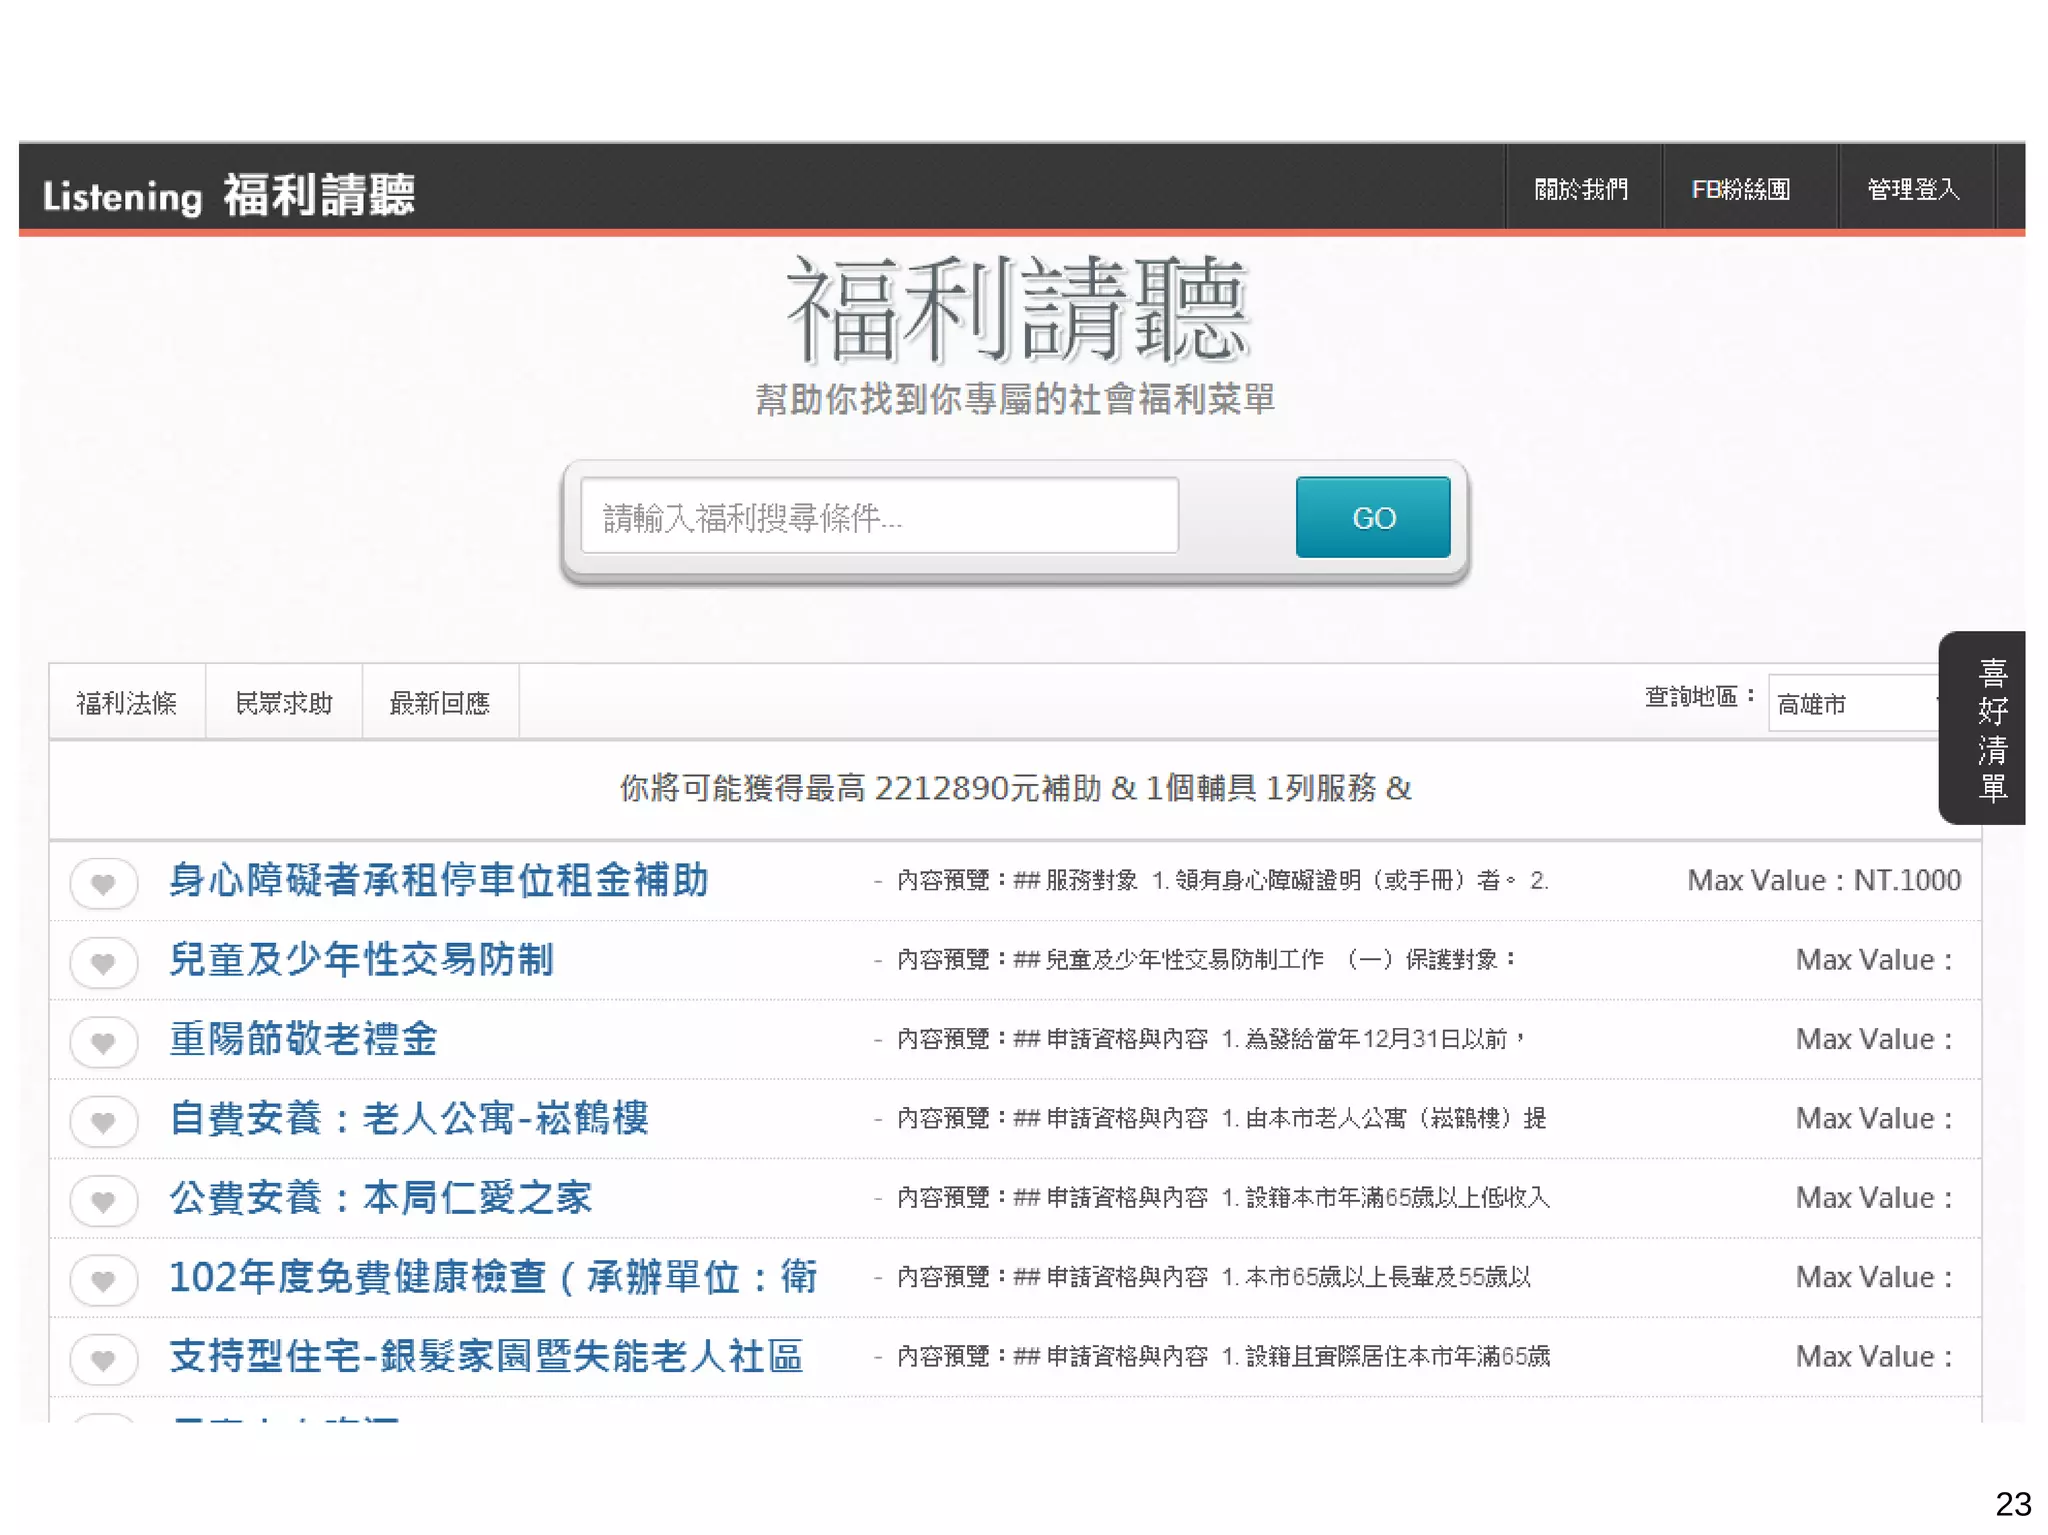Viewport: 2048px width, 1535px height.
Task: Favorite the 身心障礙者承租停車位租金補助 heart icon
Action: [103, 883]
